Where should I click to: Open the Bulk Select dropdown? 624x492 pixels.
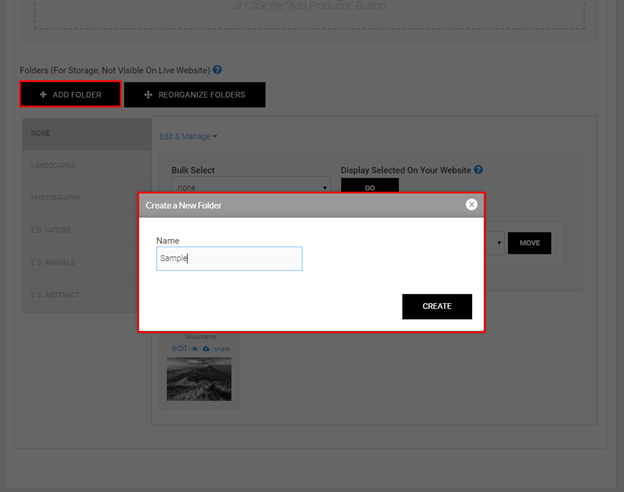click(x=250, y=187)
